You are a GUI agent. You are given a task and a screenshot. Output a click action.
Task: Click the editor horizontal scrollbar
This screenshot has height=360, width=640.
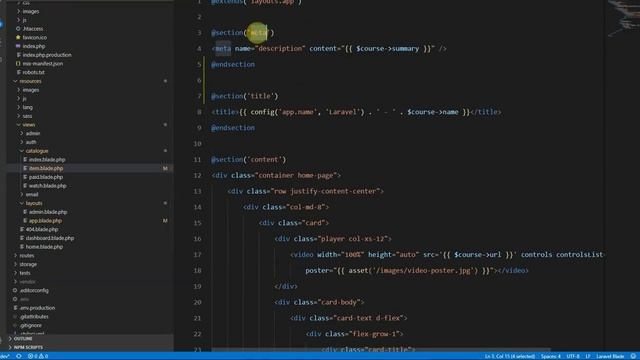tap(380, 350)
